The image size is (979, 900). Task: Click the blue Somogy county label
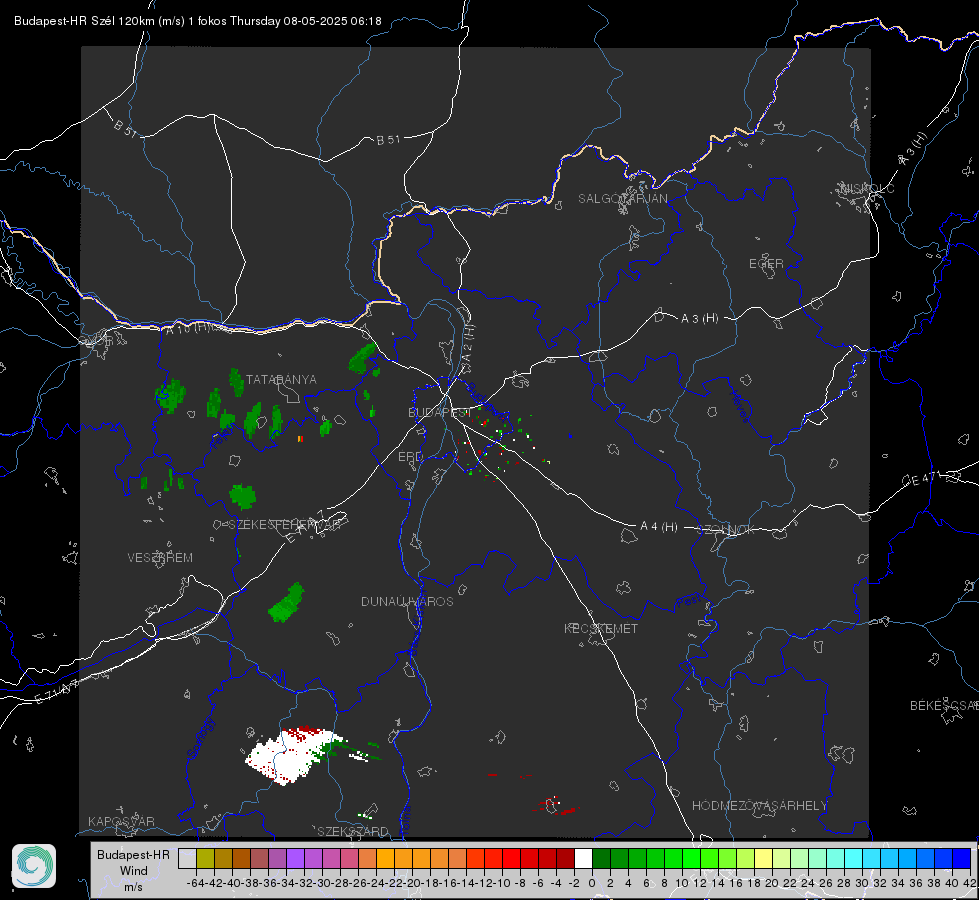point(200,738)
